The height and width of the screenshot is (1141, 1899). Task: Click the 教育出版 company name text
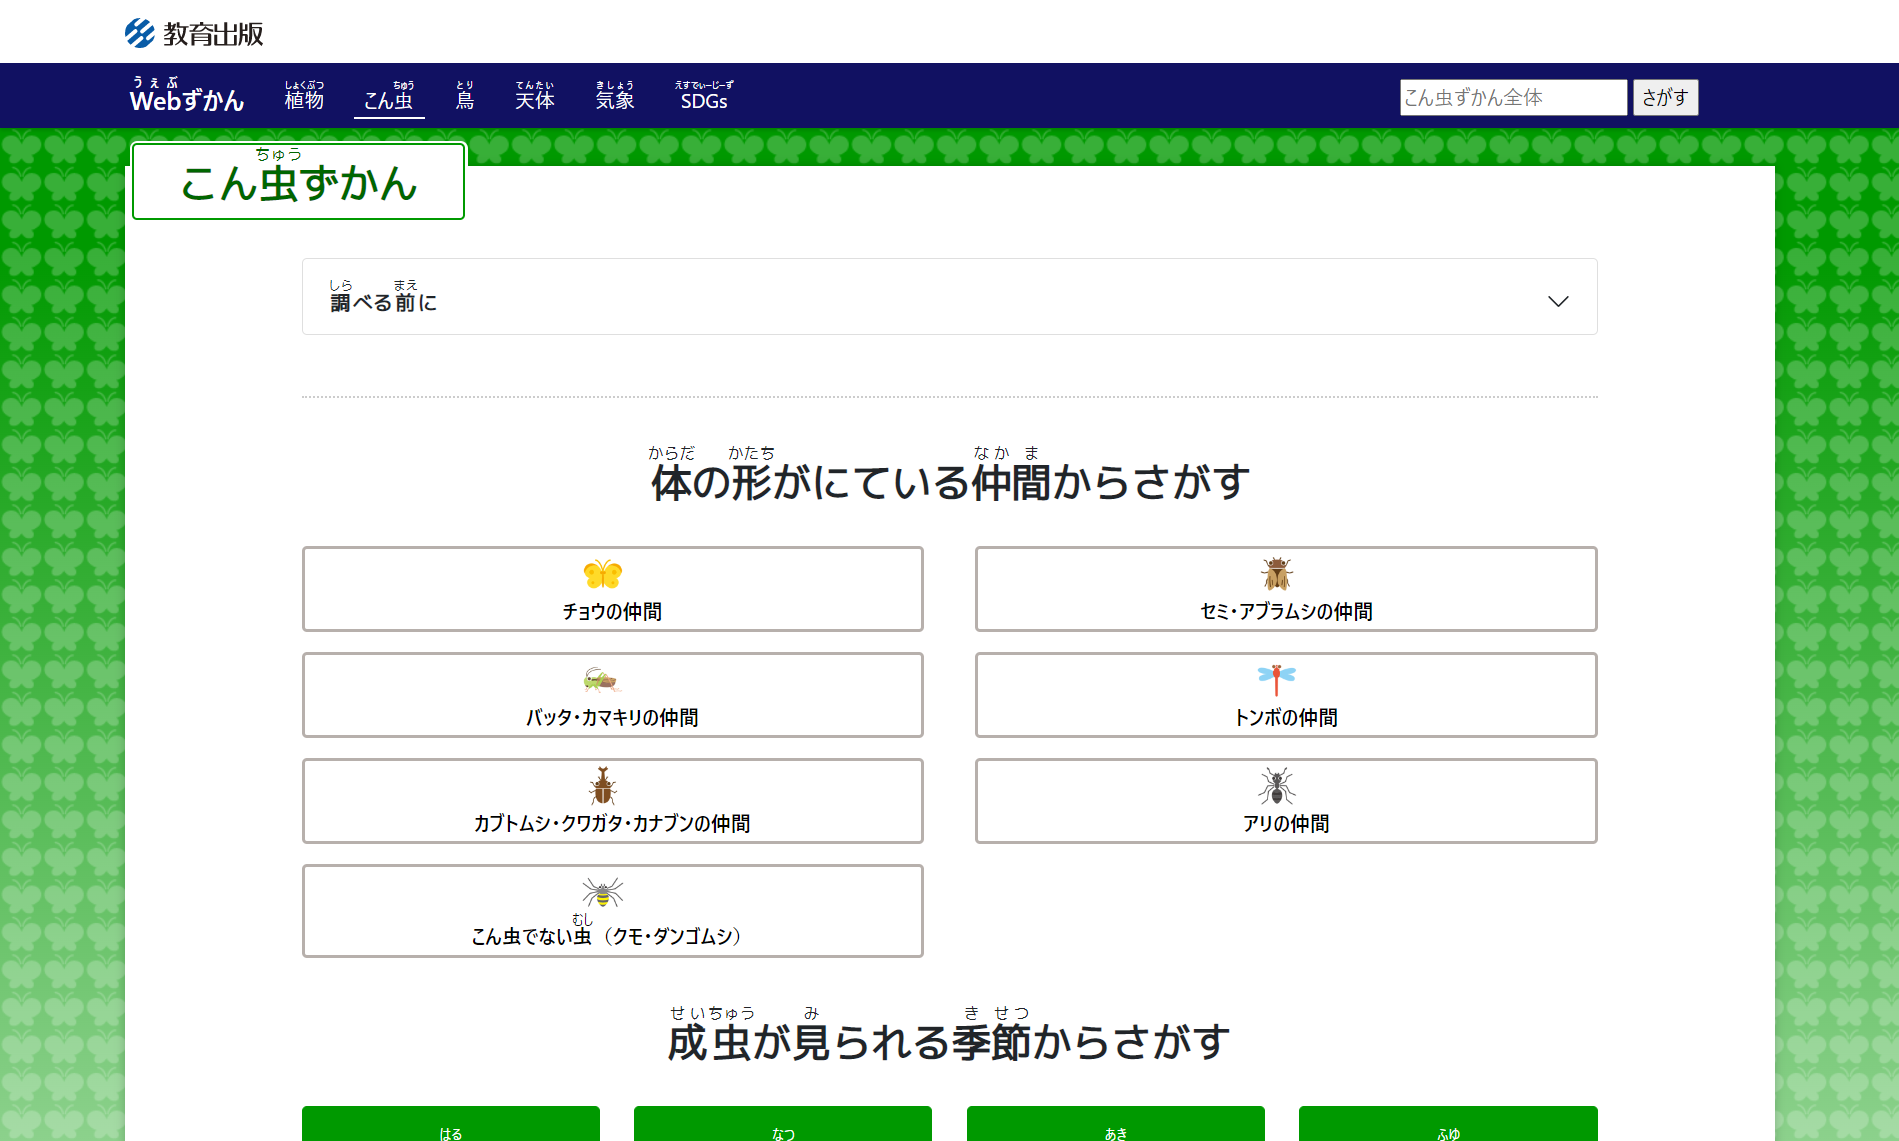(x=213, y=34)
